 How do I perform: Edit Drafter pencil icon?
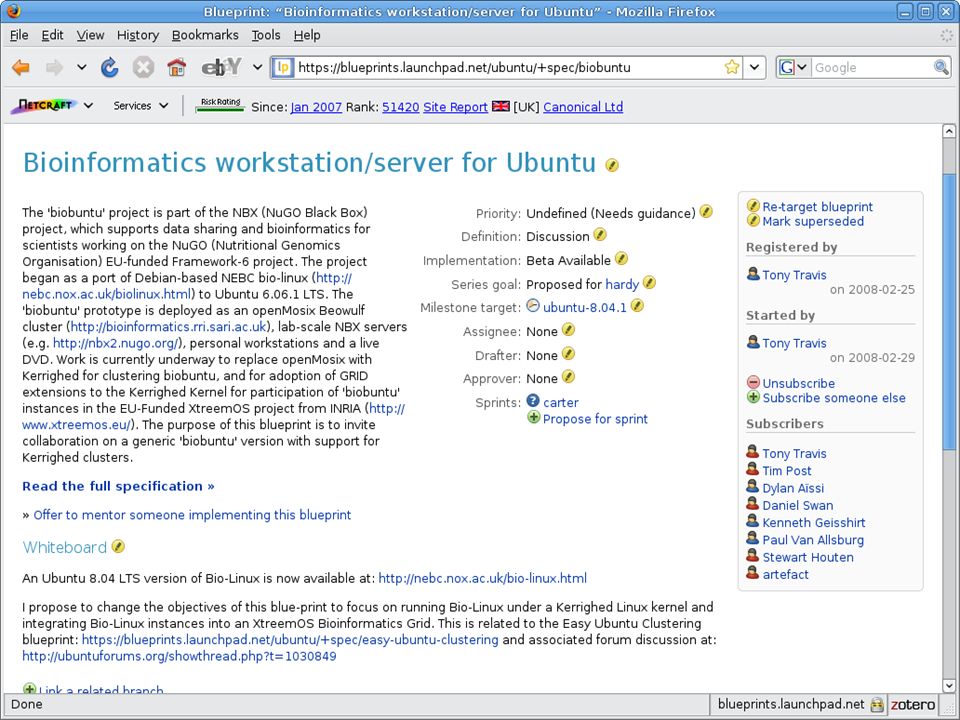pyautogui.click(x=568, y=354)
